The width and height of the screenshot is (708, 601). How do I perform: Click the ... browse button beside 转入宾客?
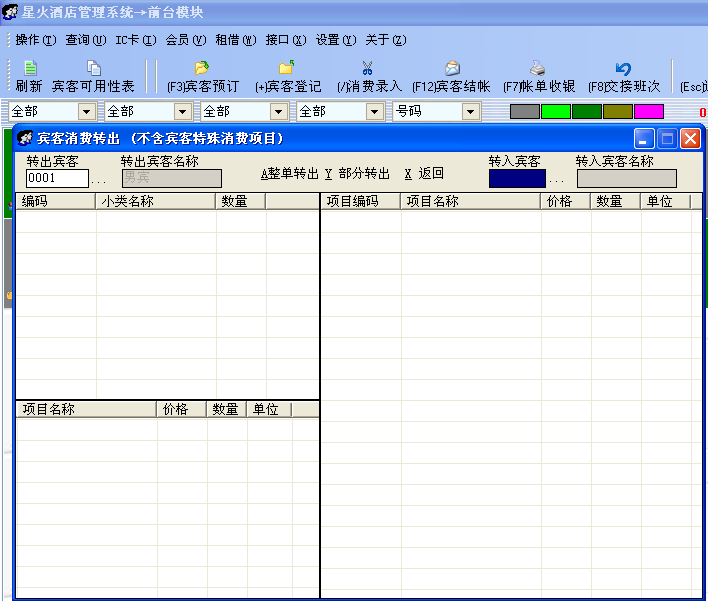pos(556,180)
